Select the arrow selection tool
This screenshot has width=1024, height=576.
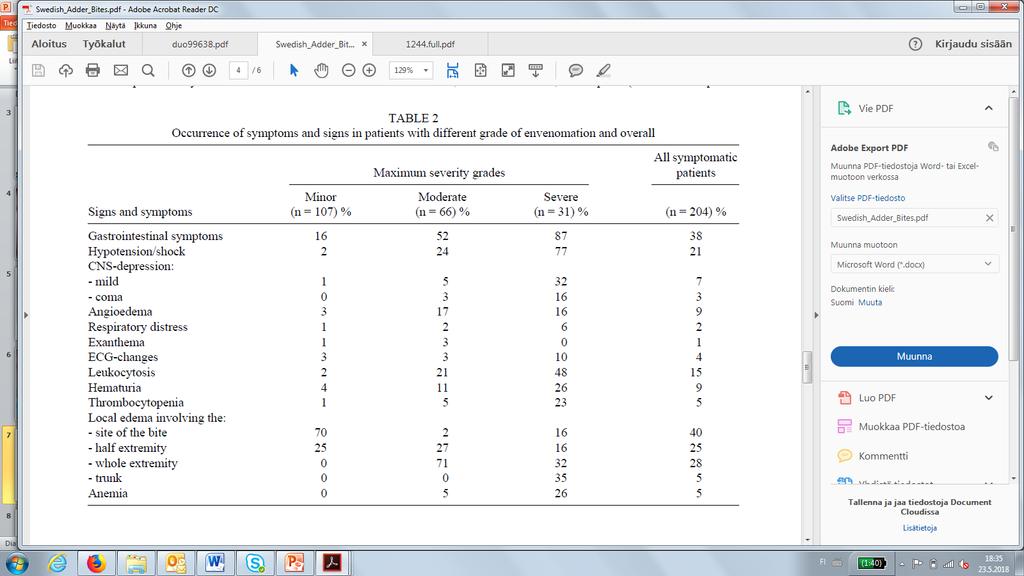294,71
